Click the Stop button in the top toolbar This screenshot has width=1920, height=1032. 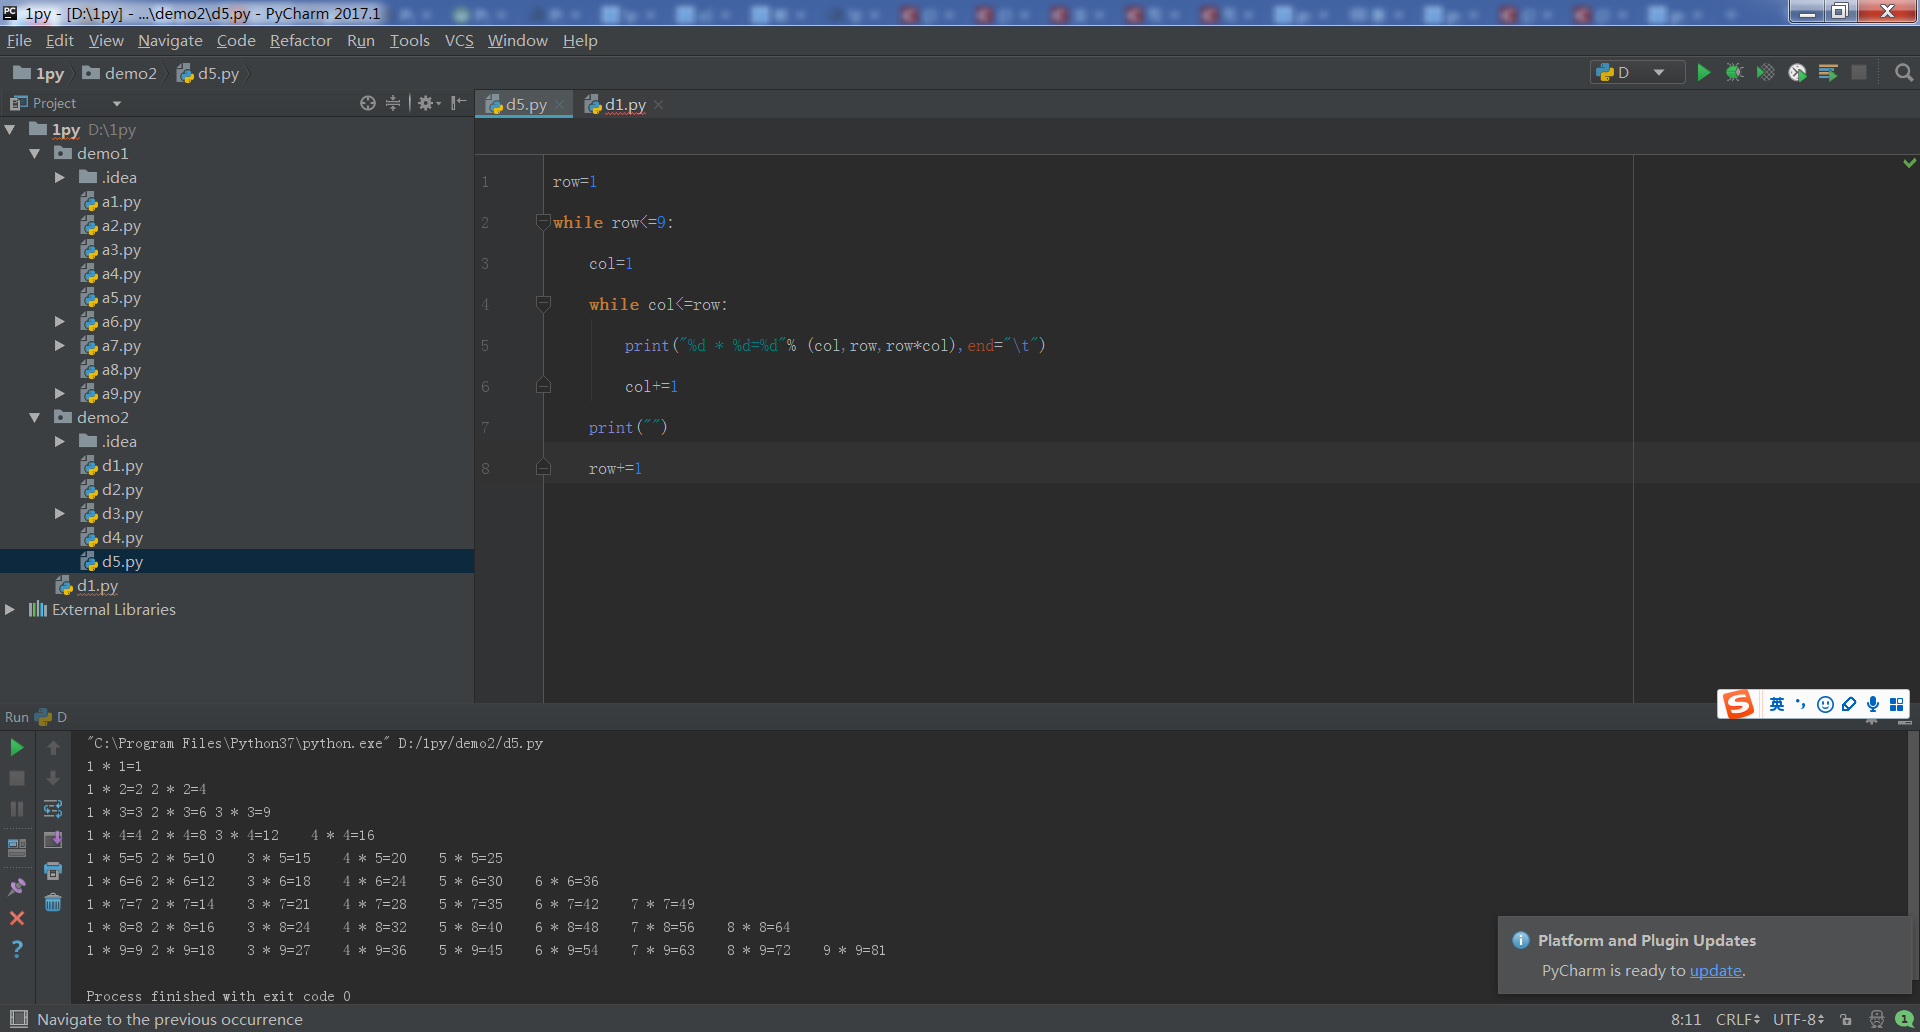[x=1859, y=72]
